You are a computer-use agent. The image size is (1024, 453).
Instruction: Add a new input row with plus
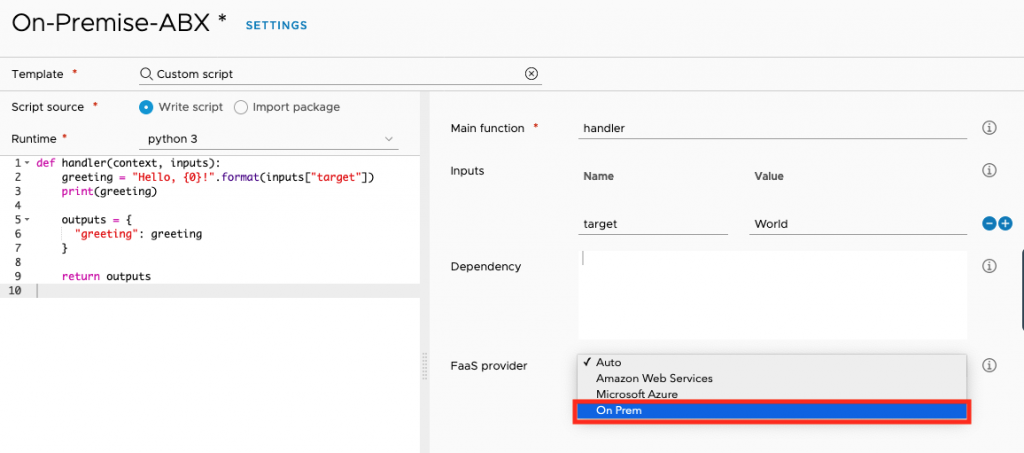[1005, 224]
